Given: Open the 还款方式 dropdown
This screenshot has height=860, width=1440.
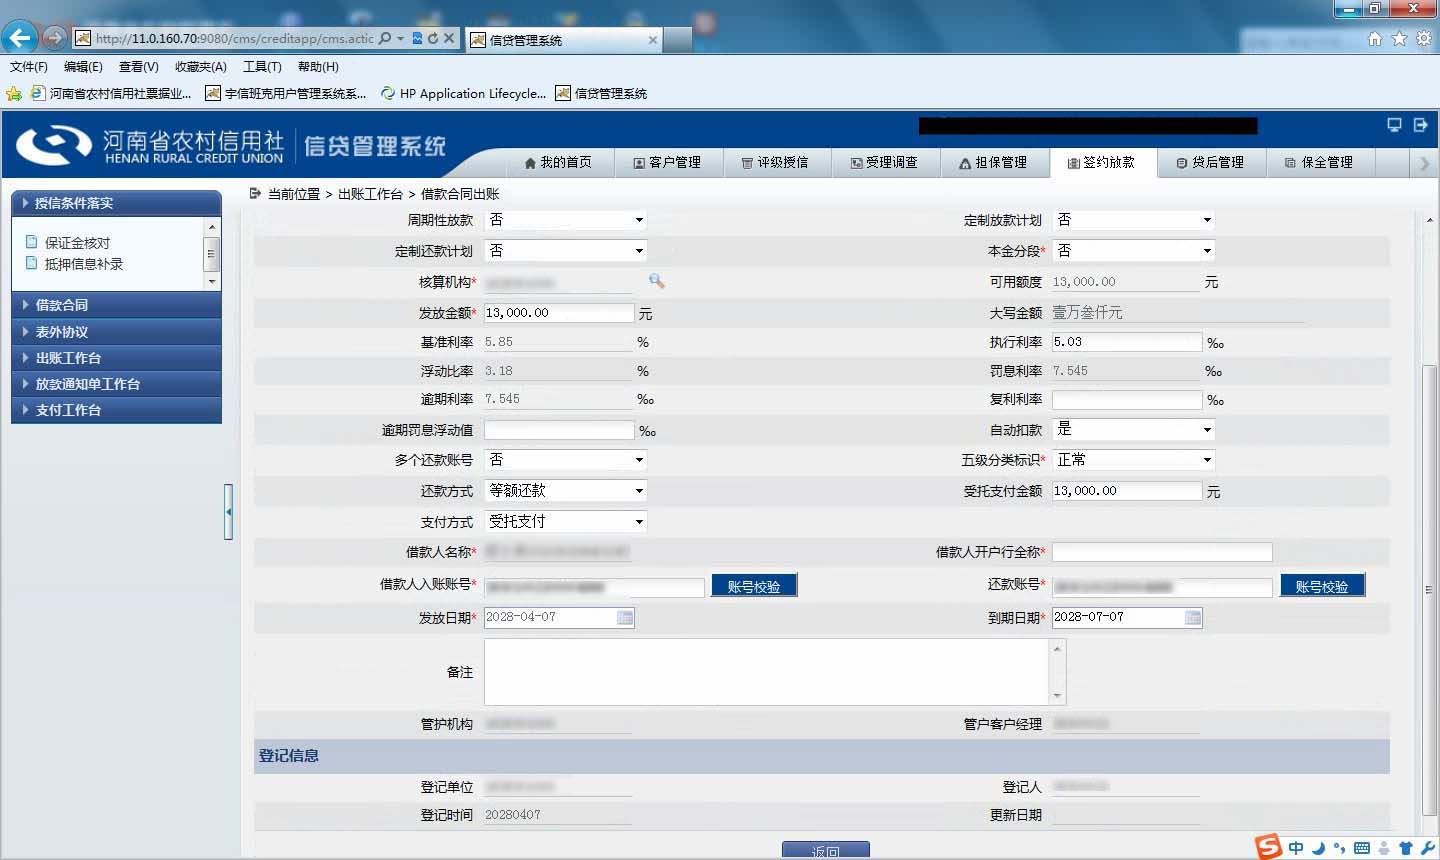Looking at the screenshot, I should click(x=565, y=491).
